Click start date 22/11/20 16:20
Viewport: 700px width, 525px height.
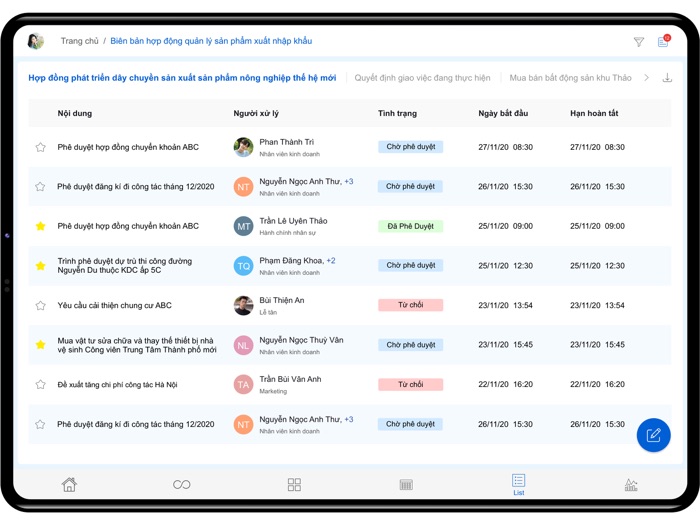[505, 384]
